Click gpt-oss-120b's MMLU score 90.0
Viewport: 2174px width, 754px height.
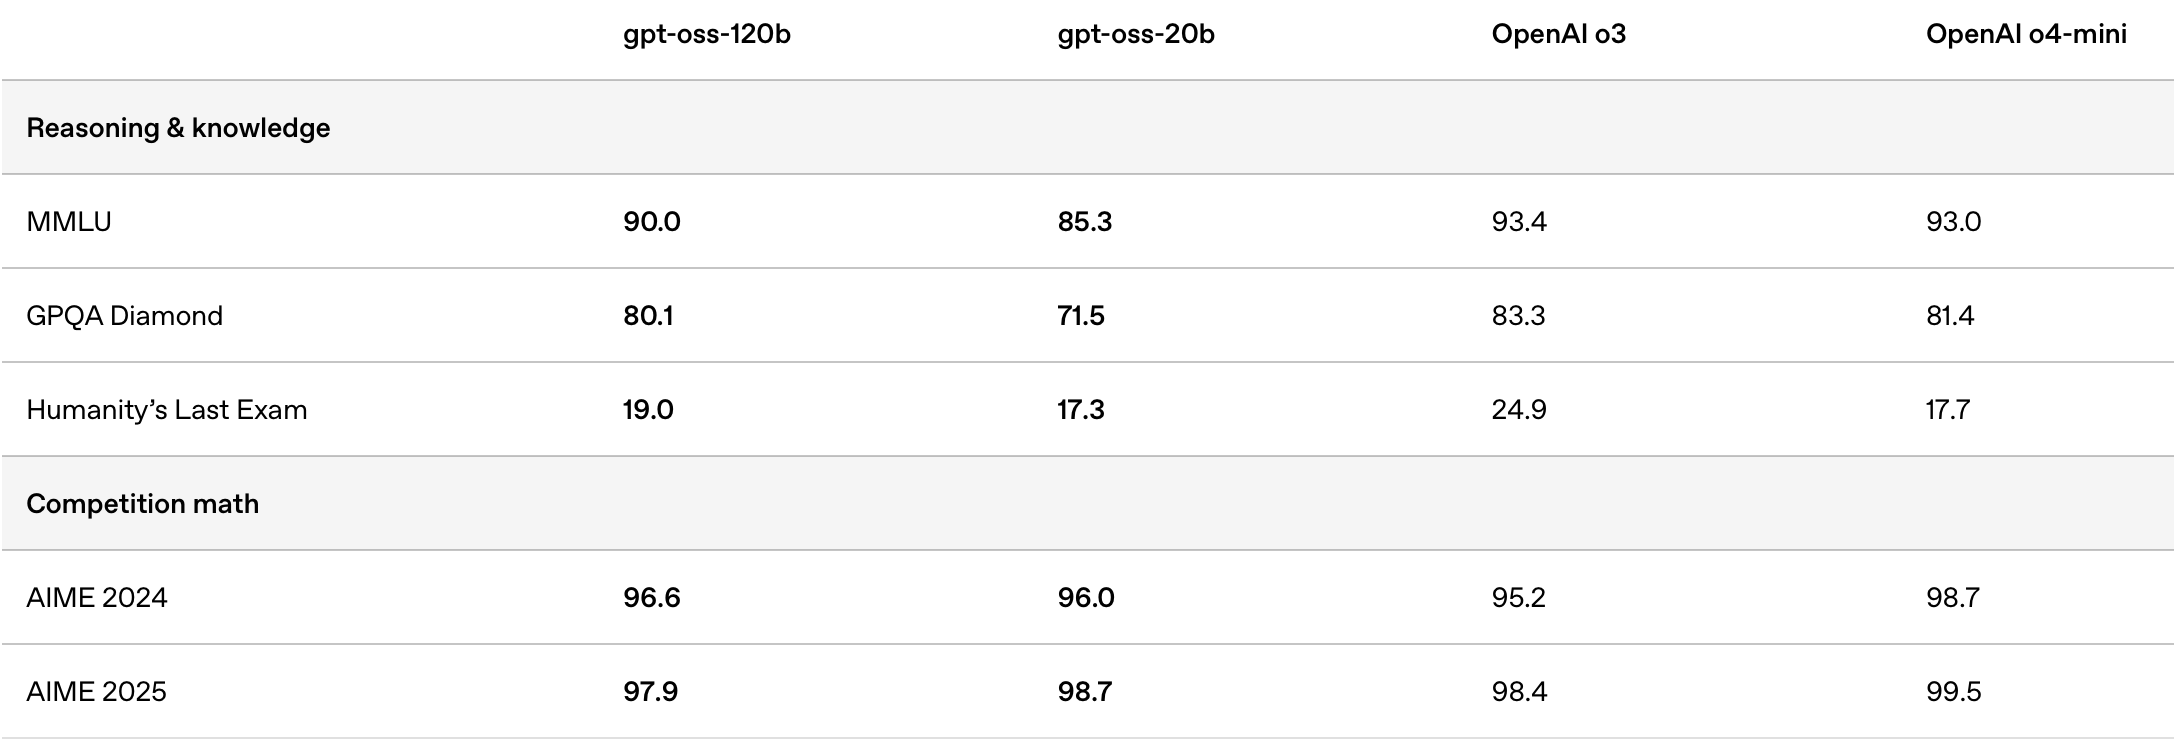(651, 222)
